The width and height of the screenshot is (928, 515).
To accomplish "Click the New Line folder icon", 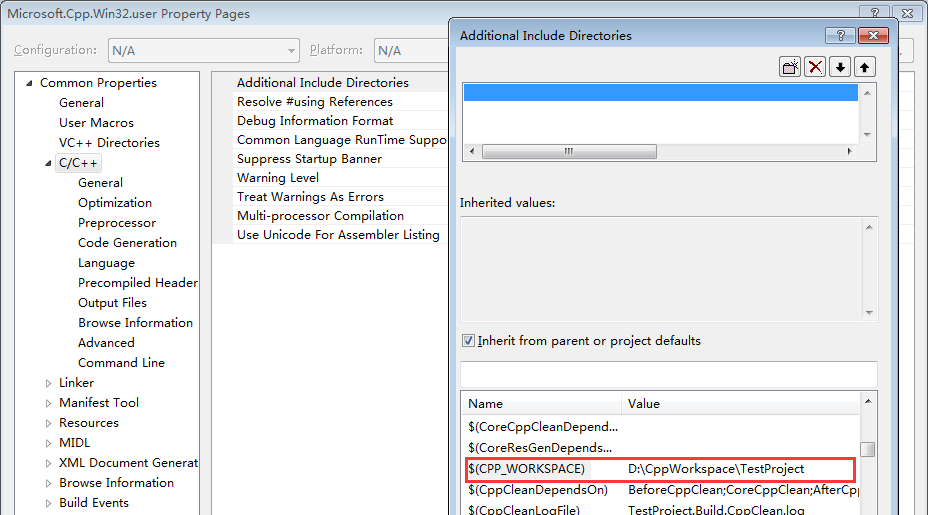I will click(x=790, y=67).
